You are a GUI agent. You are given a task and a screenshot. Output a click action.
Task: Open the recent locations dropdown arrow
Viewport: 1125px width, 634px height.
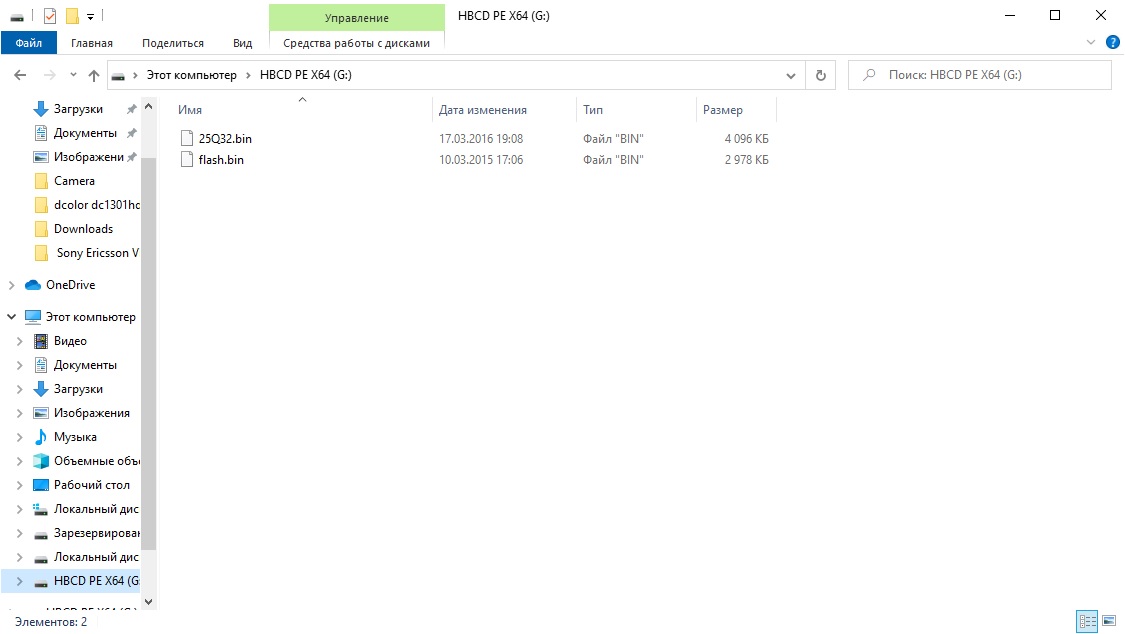[73, 76]
